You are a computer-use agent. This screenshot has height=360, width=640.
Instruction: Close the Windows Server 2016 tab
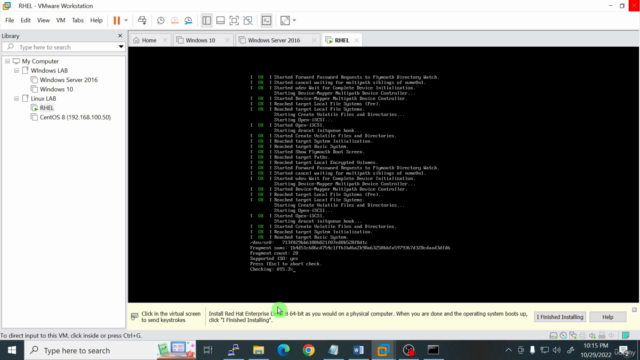[x=314, y=40]
